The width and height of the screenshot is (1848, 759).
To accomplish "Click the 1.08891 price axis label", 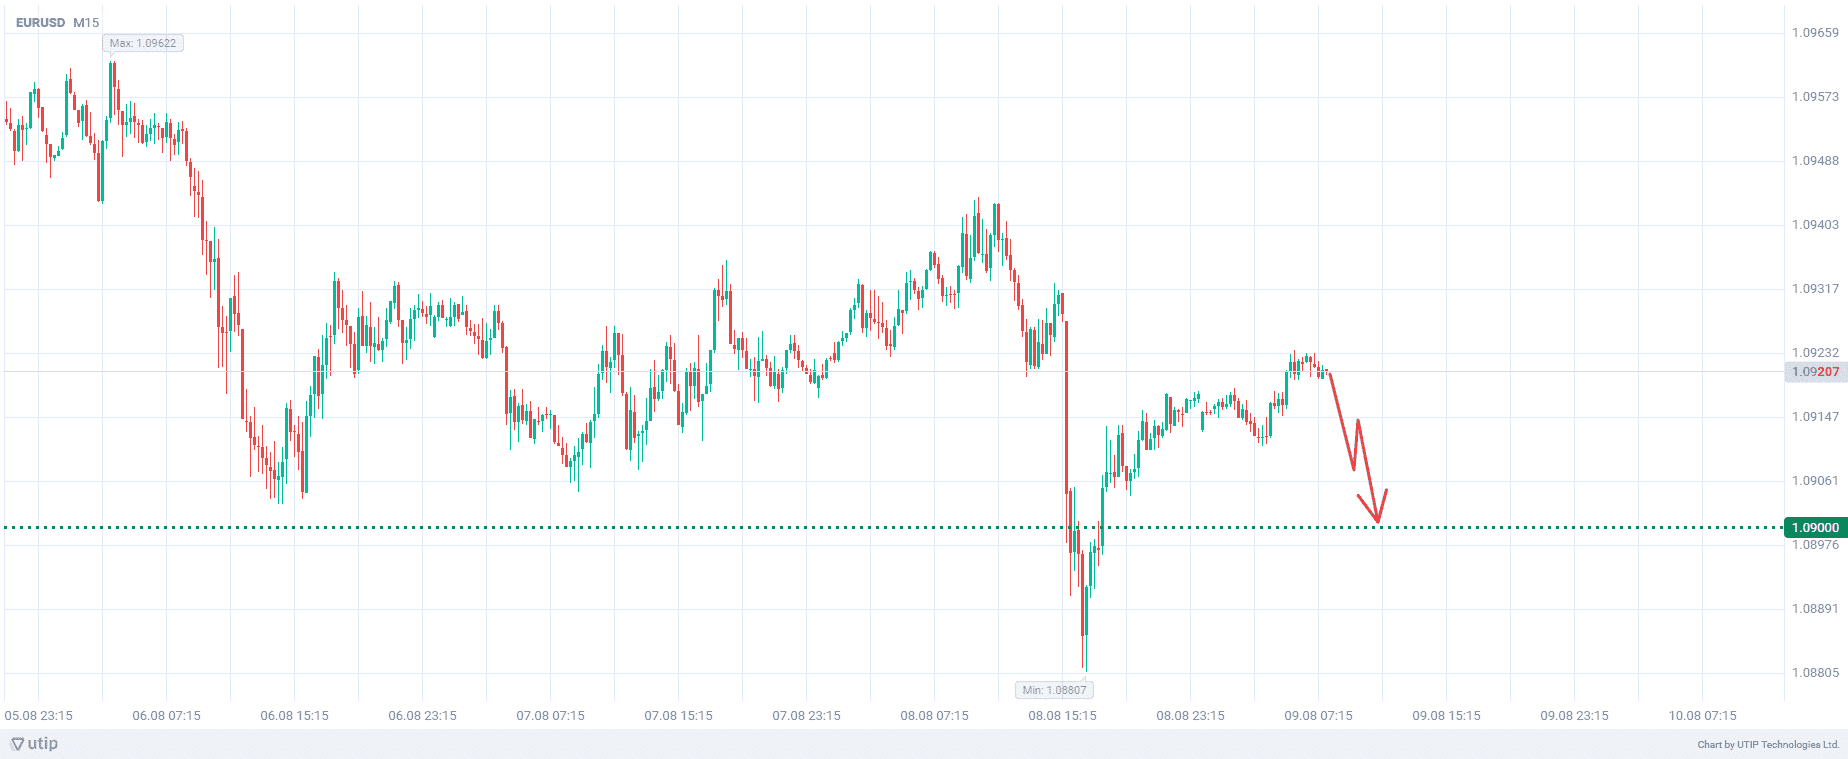I will 1815,608.
